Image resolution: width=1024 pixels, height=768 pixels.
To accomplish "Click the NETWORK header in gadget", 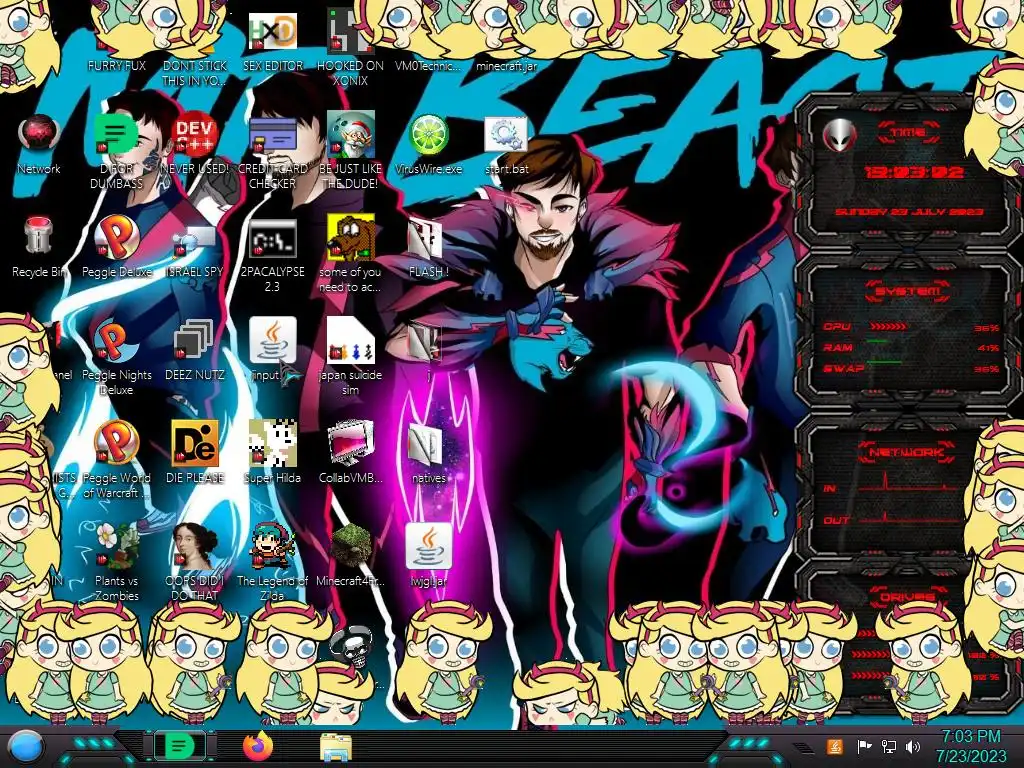I will pyautogui.click(x=907, y=451).
